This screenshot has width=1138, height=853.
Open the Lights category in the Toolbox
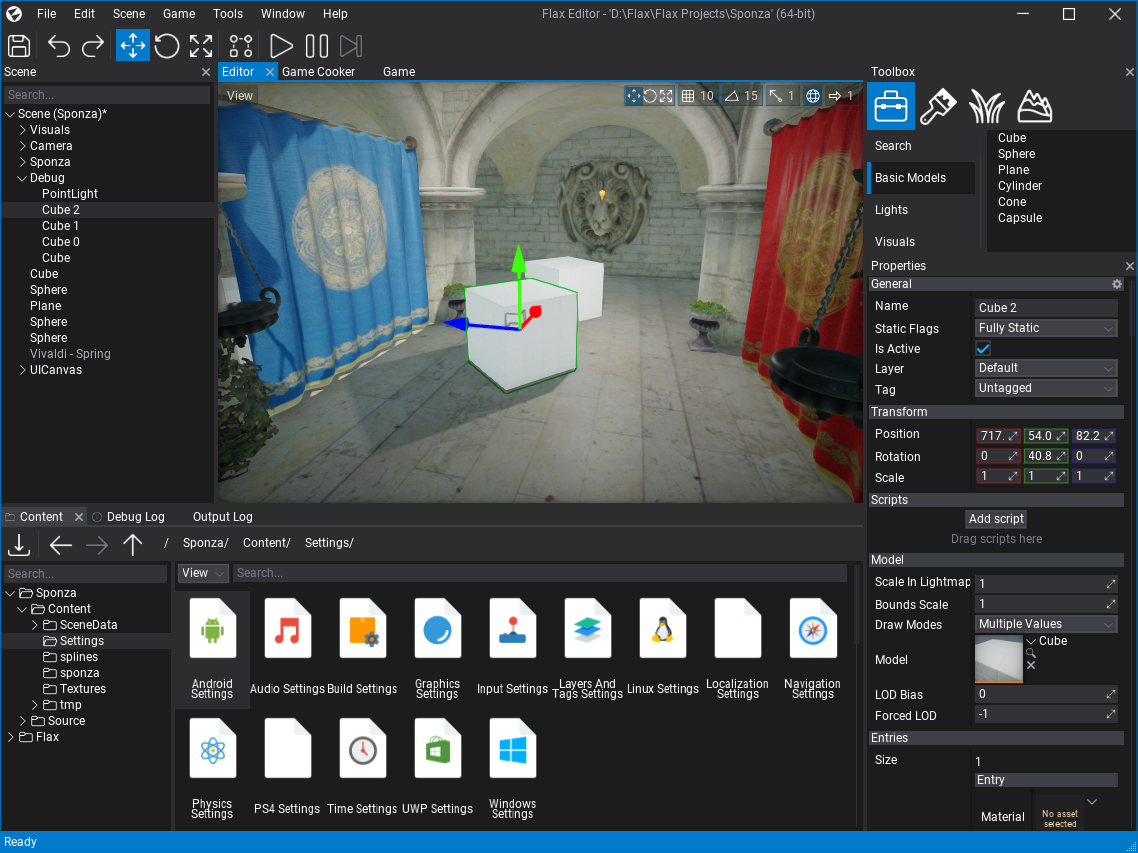(891, 209)
